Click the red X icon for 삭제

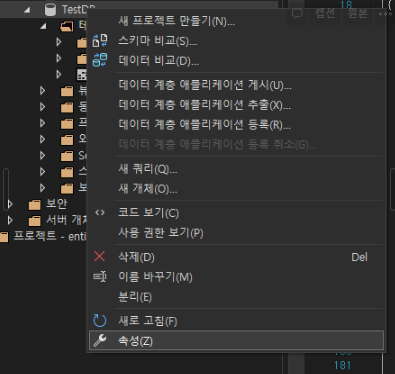(100, 256)
